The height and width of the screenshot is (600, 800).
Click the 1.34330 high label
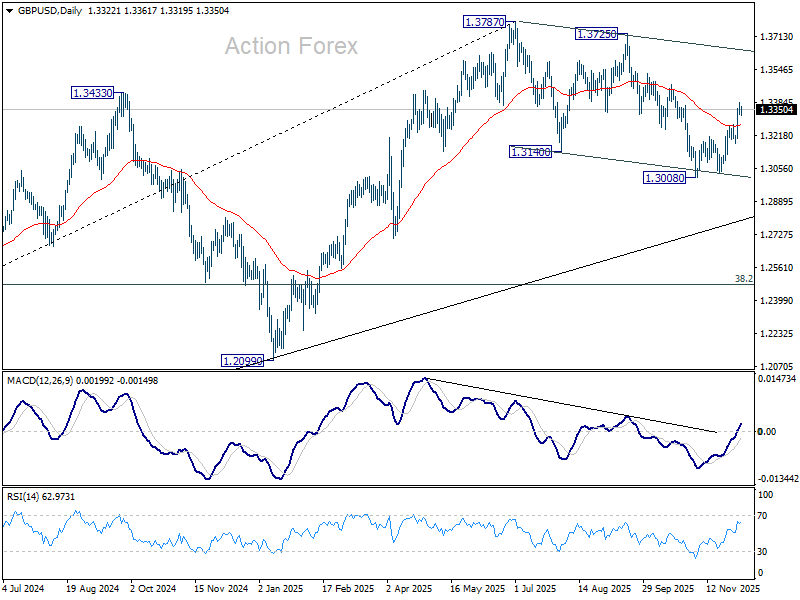pyautogui.click(x=92, y=93)
